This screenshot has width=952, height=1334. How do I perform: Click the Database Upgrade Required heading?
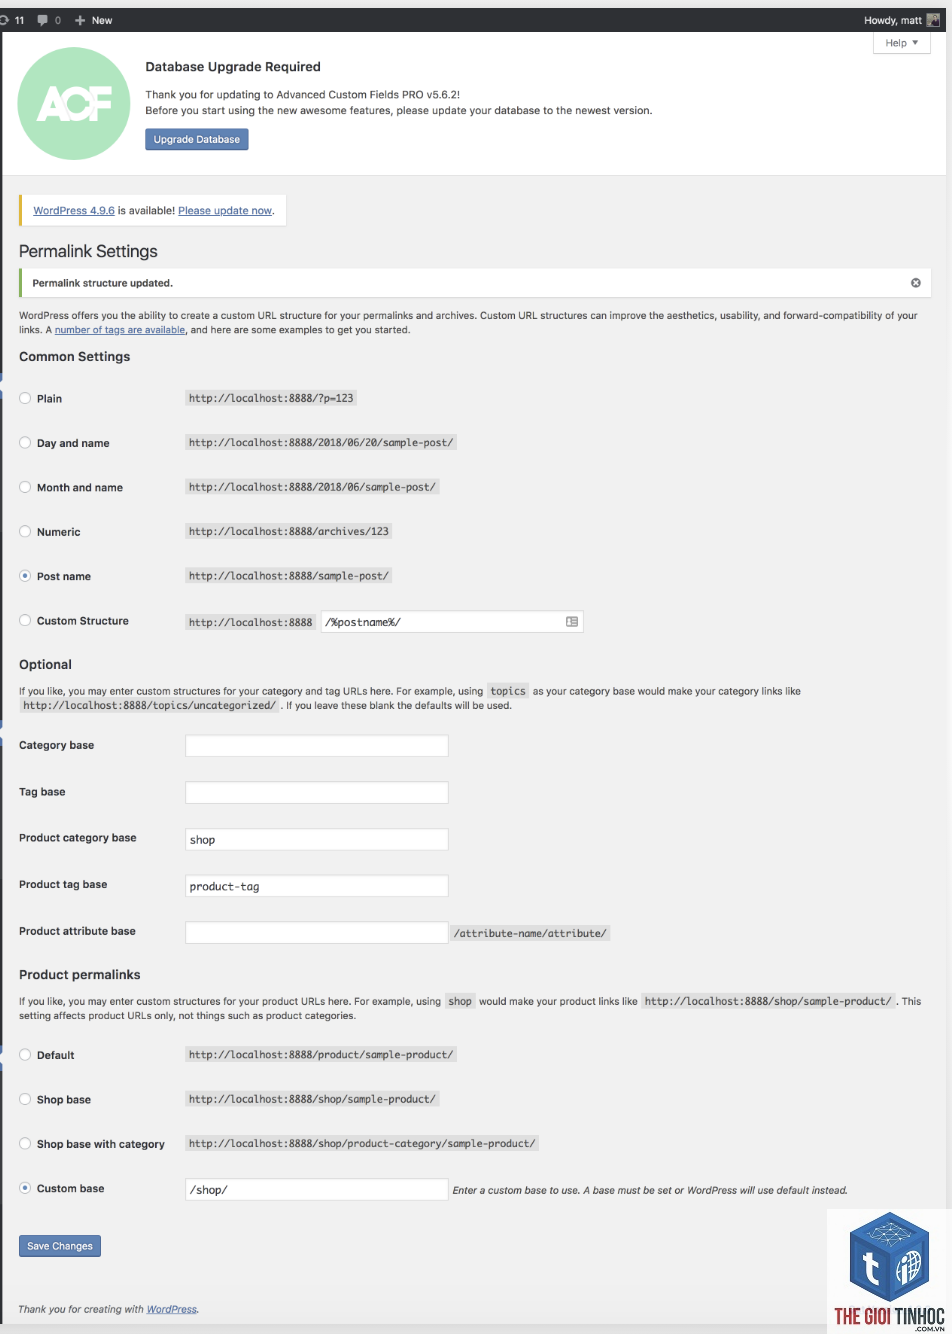(x=233, y=67)
